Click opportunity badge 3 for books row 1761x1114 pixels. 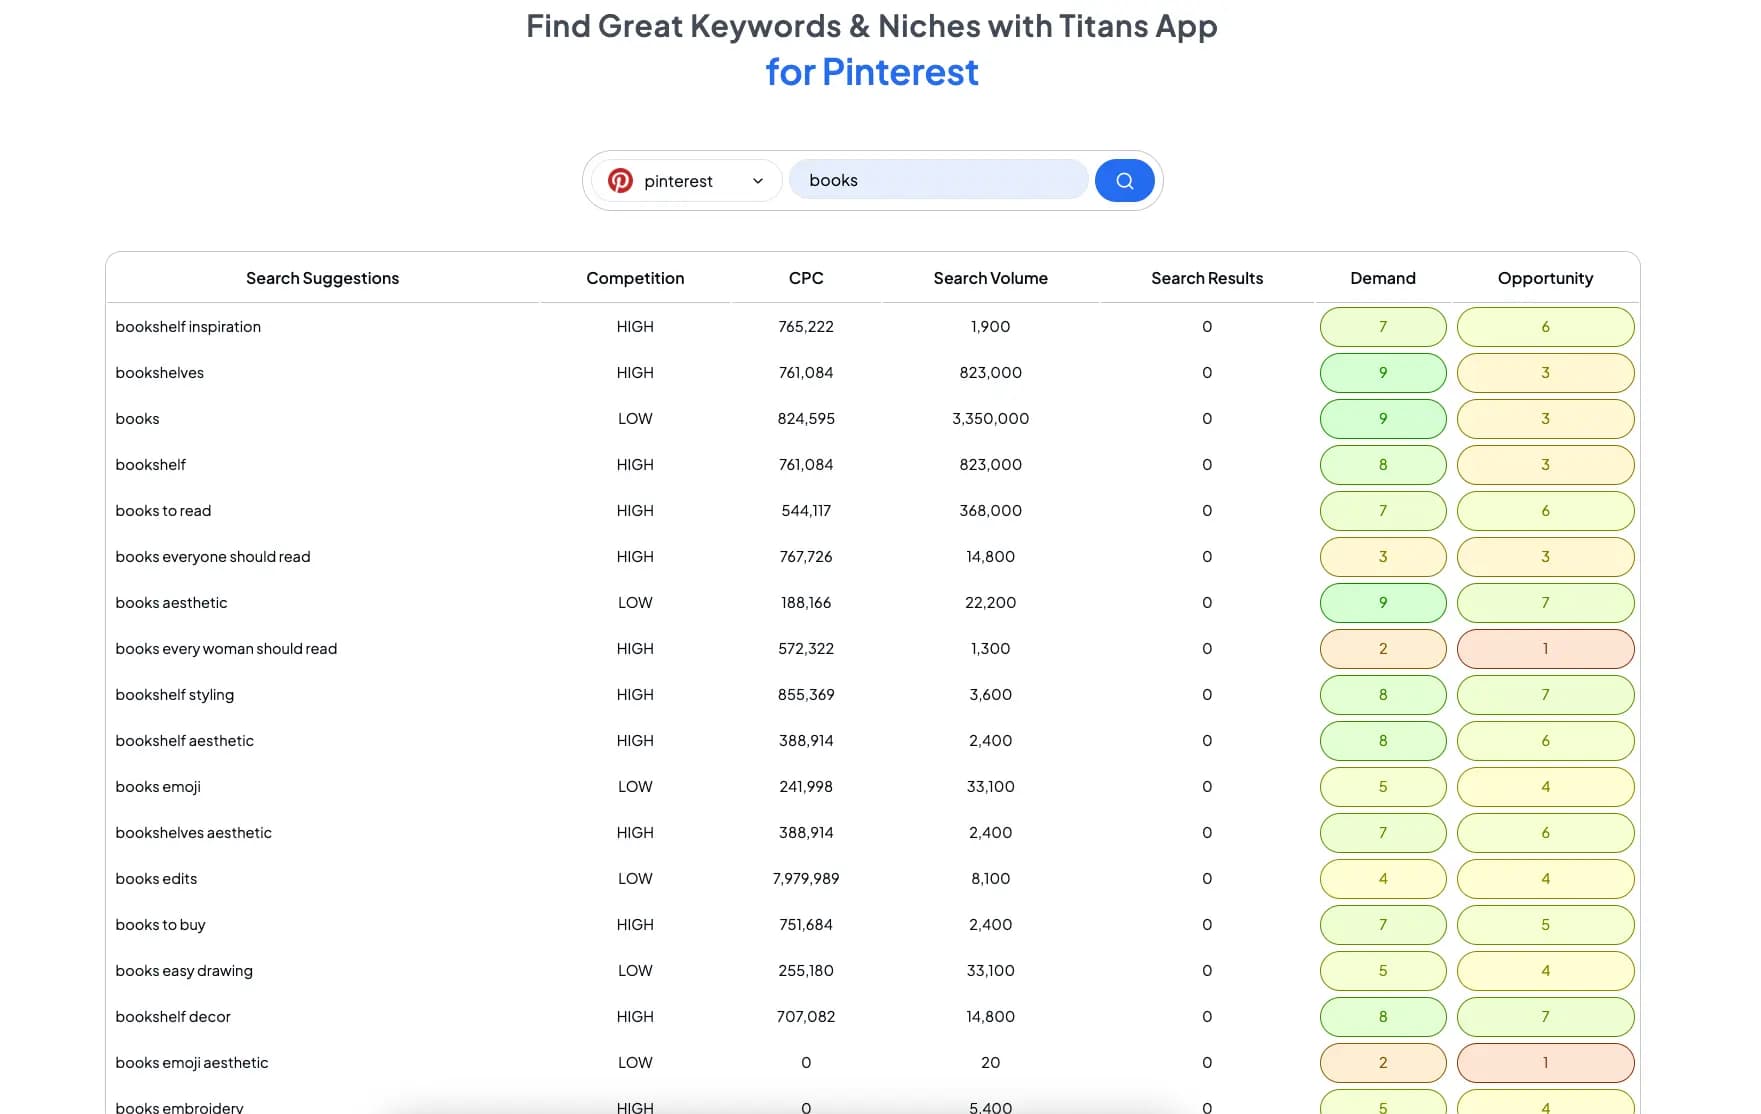(x=1545, y=419)
